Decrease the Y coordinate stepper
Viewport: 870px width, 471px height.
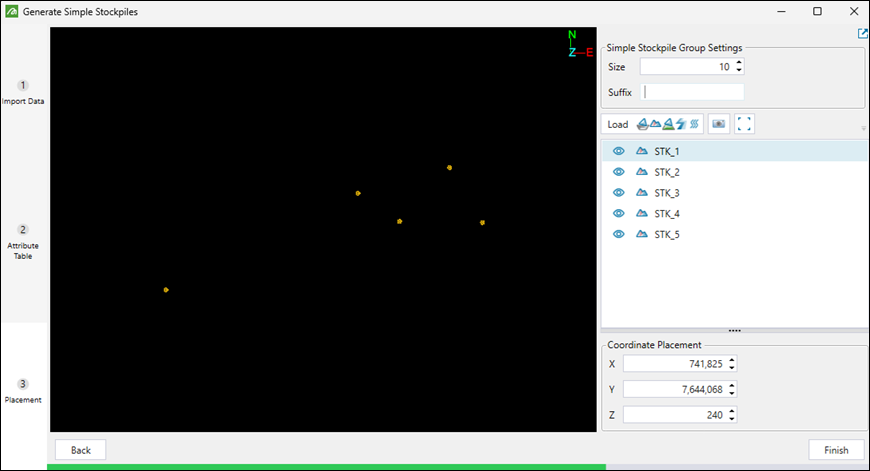point(732,393)
